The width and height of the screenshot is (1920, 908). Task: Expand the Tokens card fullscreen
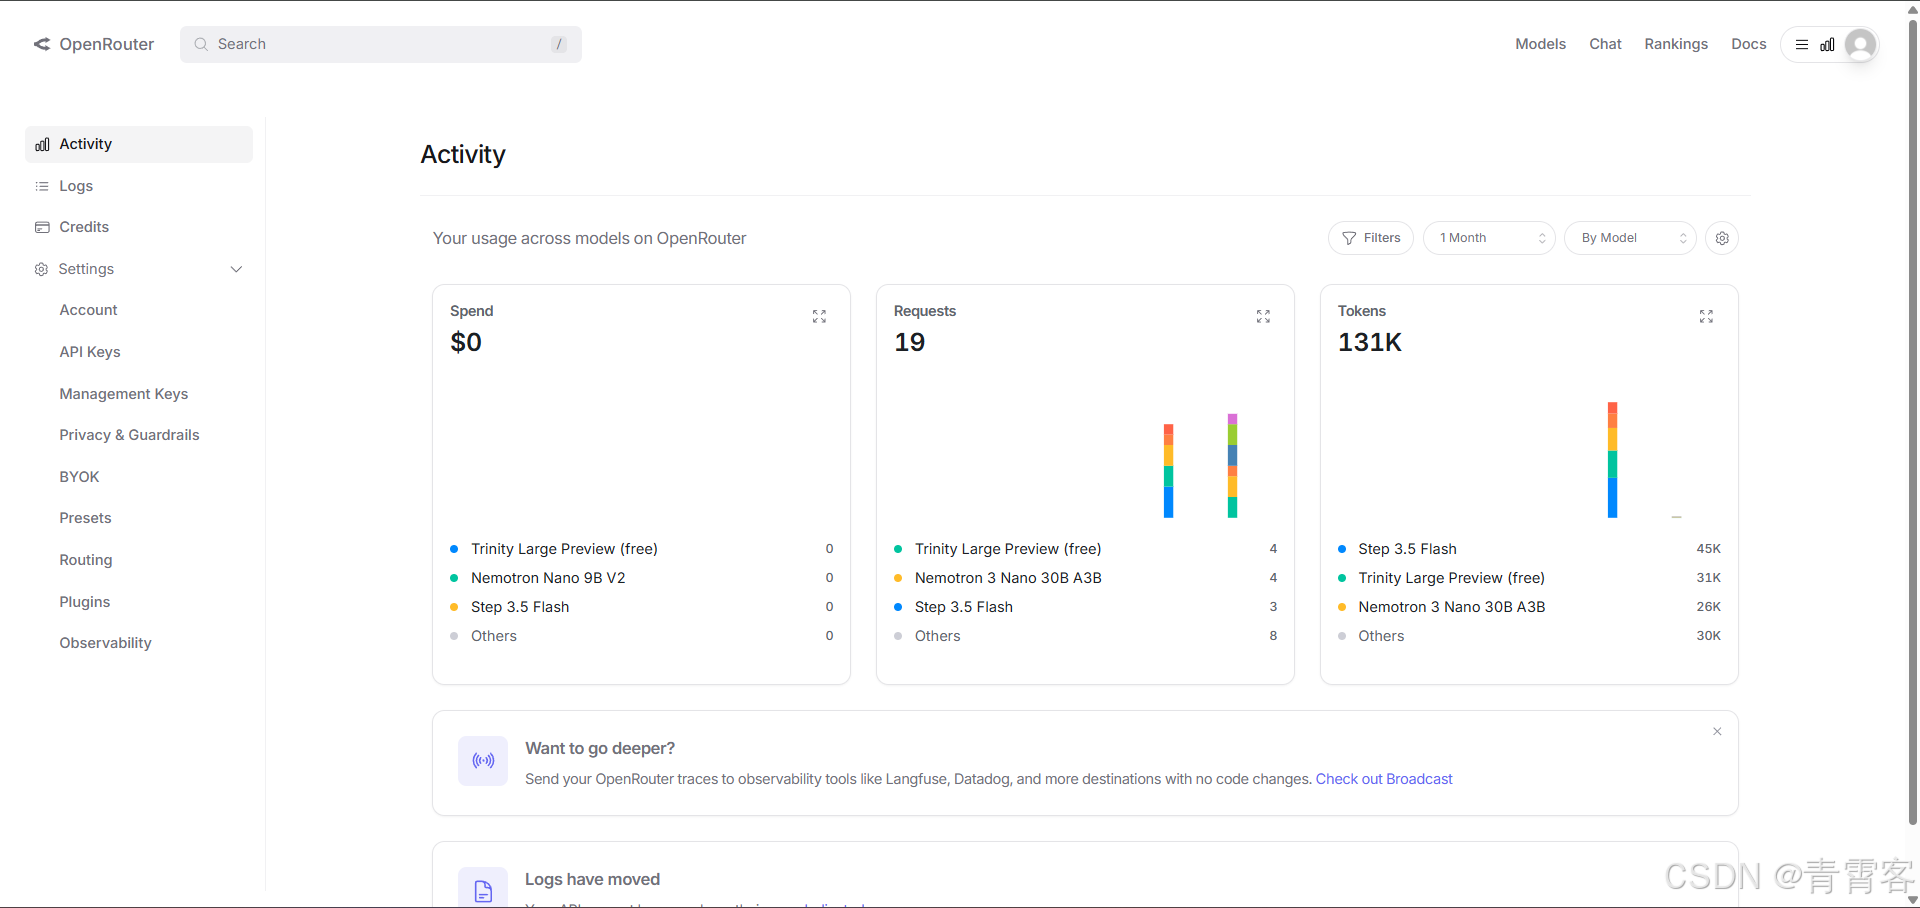point(1706,316)
